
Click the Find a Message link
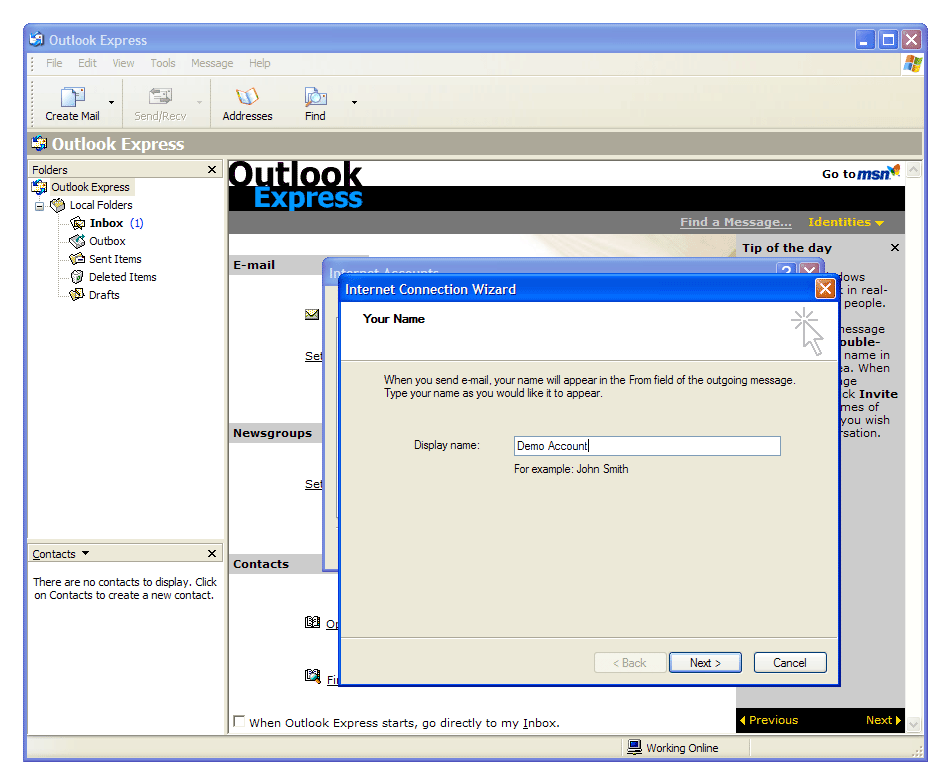point(735,222)
